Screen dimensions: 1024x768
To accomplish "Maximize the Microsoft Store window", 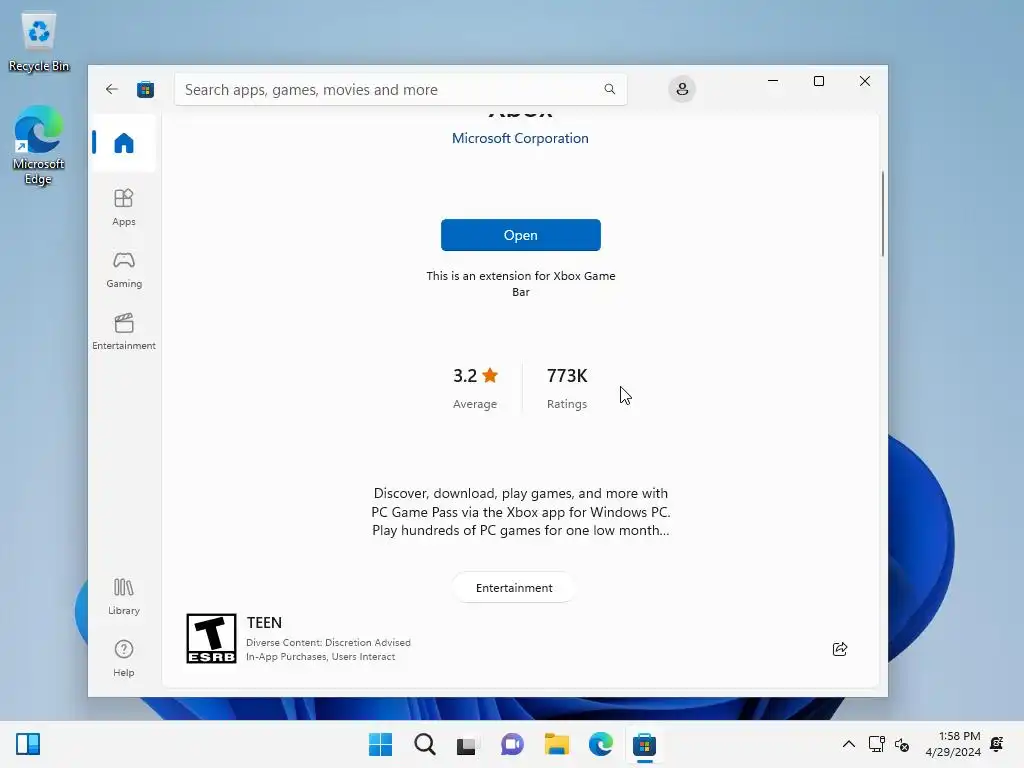I will pyautogui.click(x=819, y=81).
